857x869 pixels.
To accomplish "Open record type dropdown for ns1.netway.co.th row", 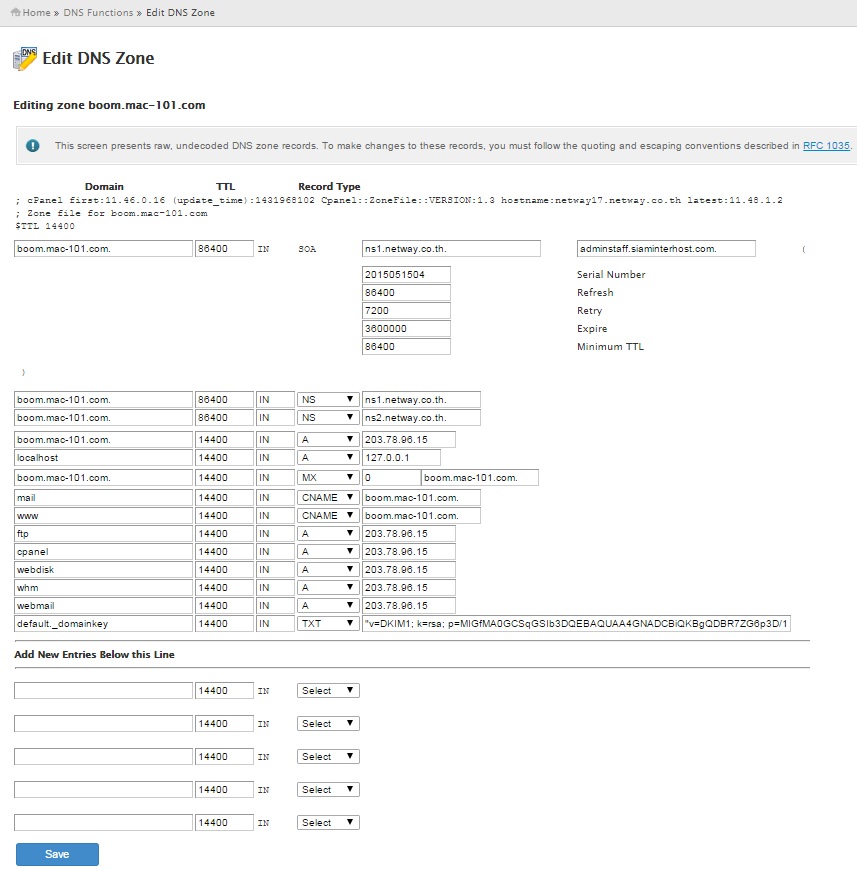I will coord(328,400).
